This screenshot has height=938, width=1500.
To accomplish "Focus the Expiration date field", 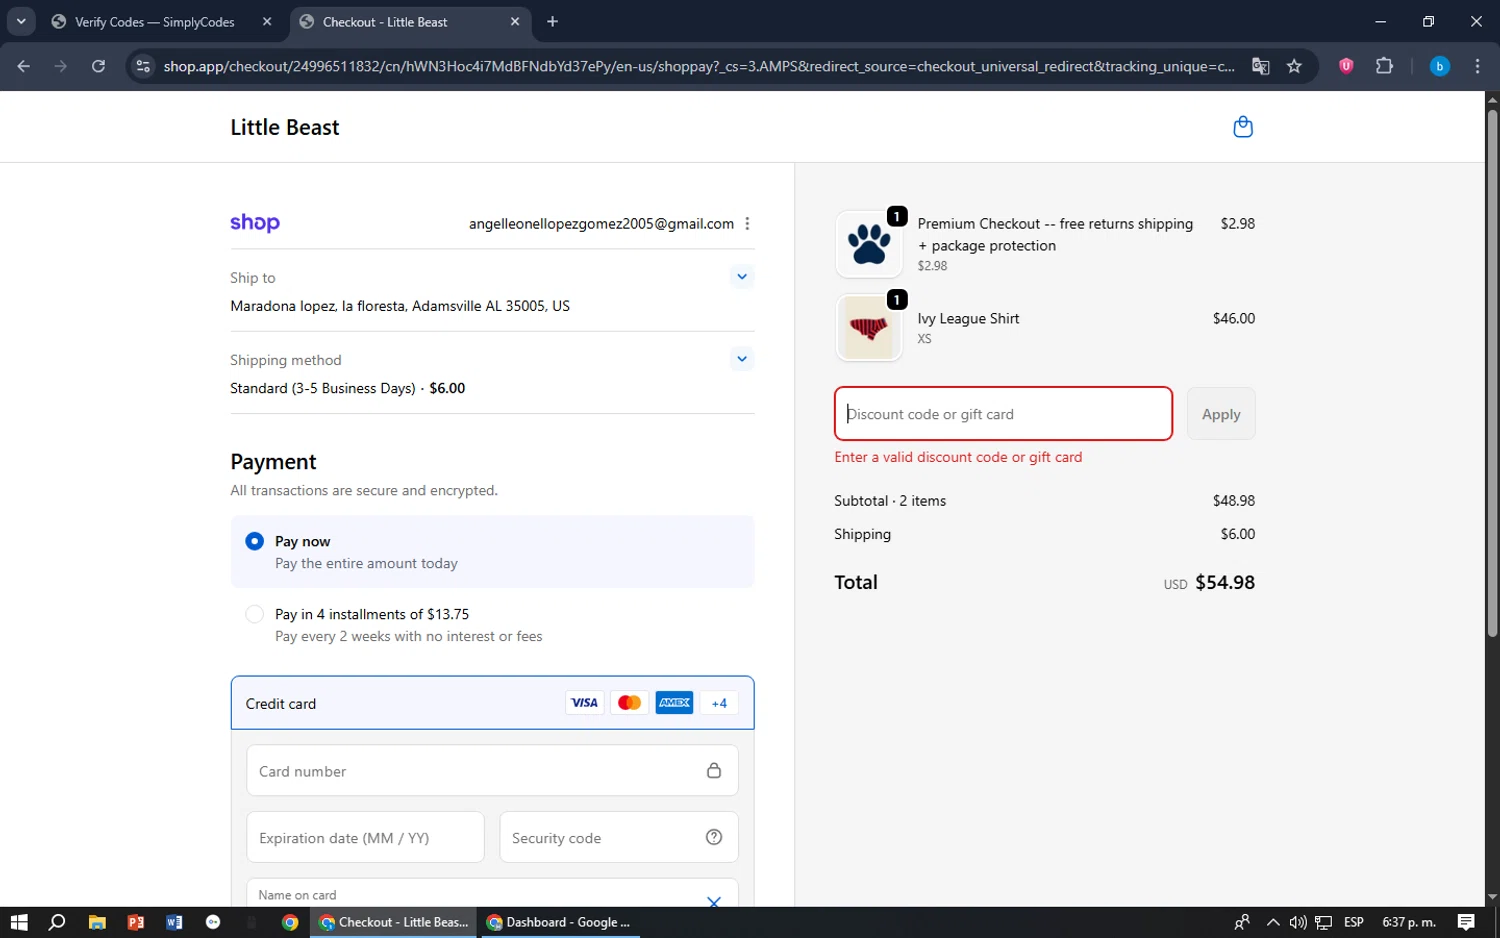I will tap(365, 838).
